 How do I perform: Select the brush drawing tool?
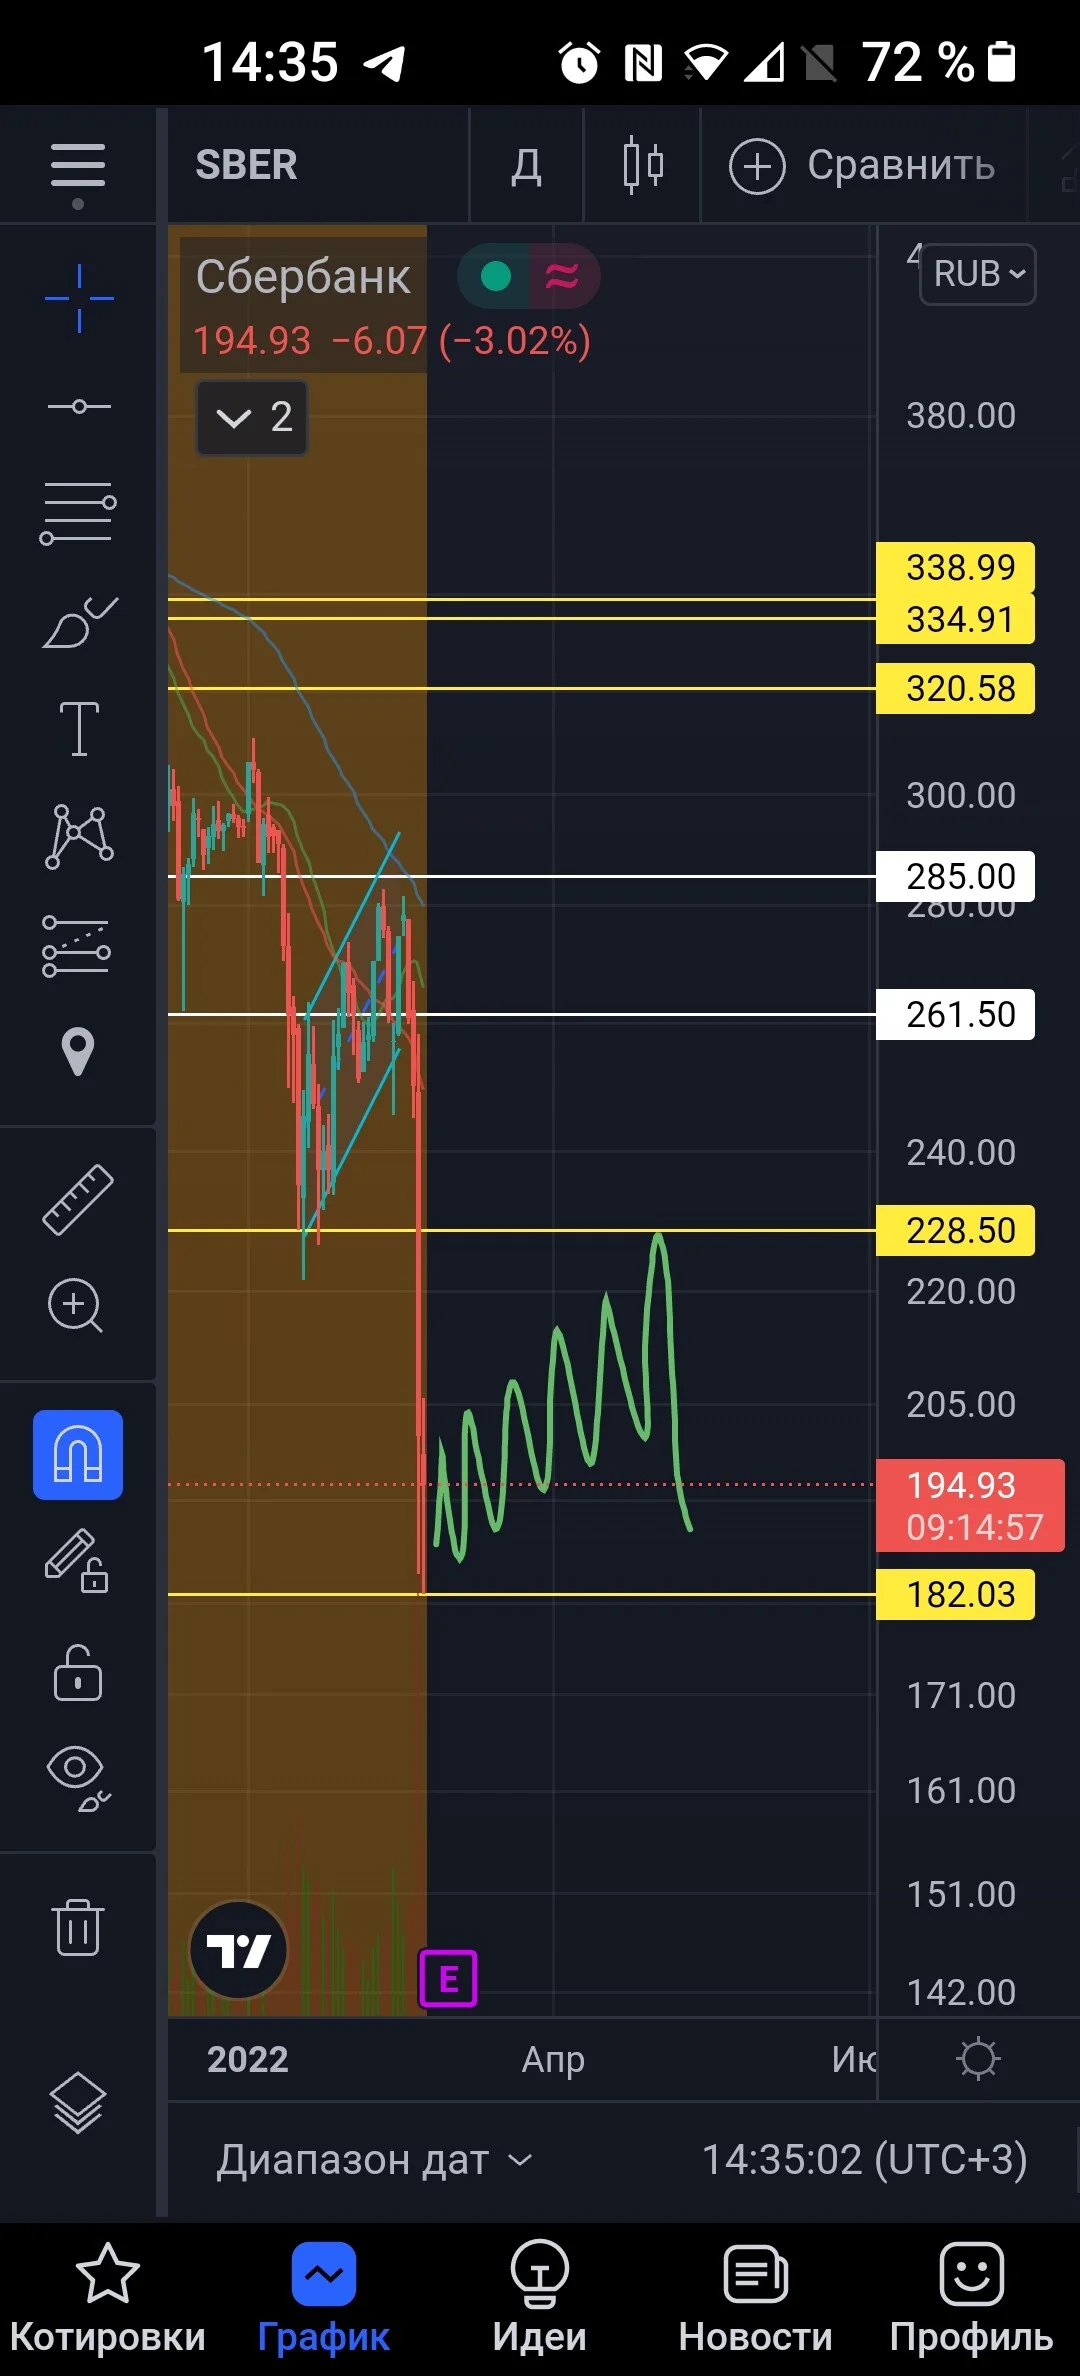point(80,622)
